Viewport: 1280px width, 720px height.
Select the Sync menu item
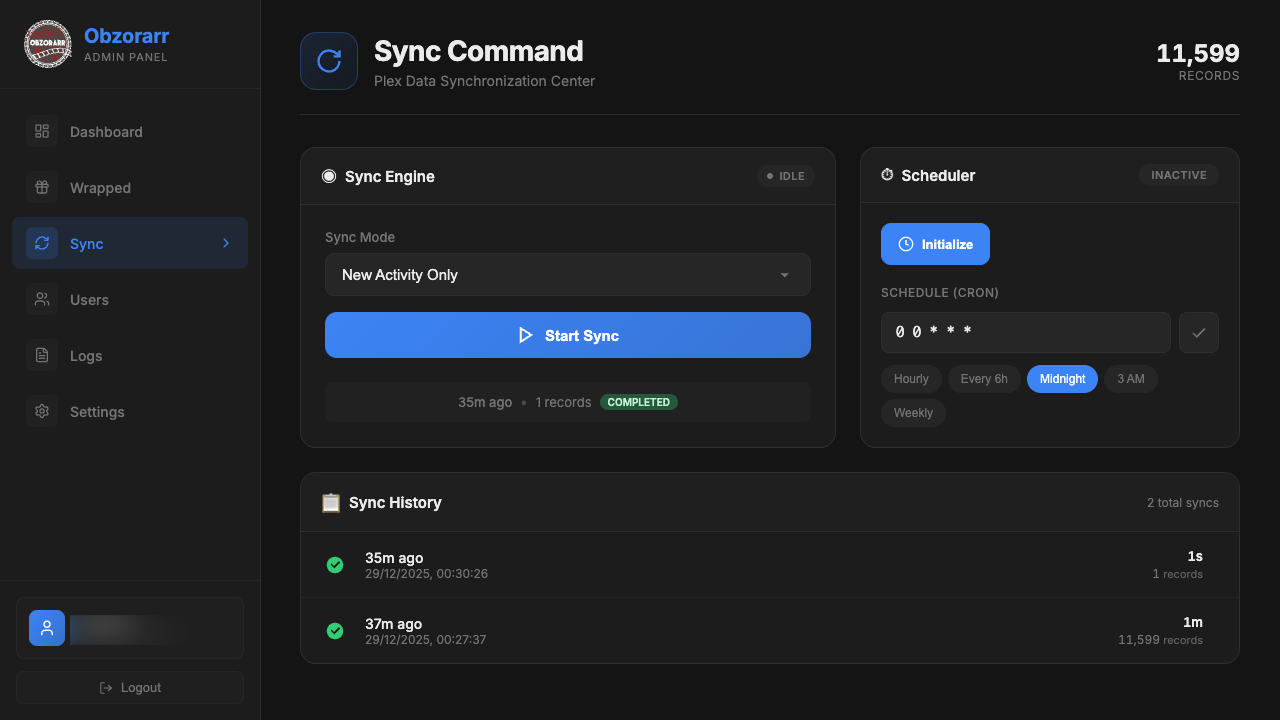130,243
